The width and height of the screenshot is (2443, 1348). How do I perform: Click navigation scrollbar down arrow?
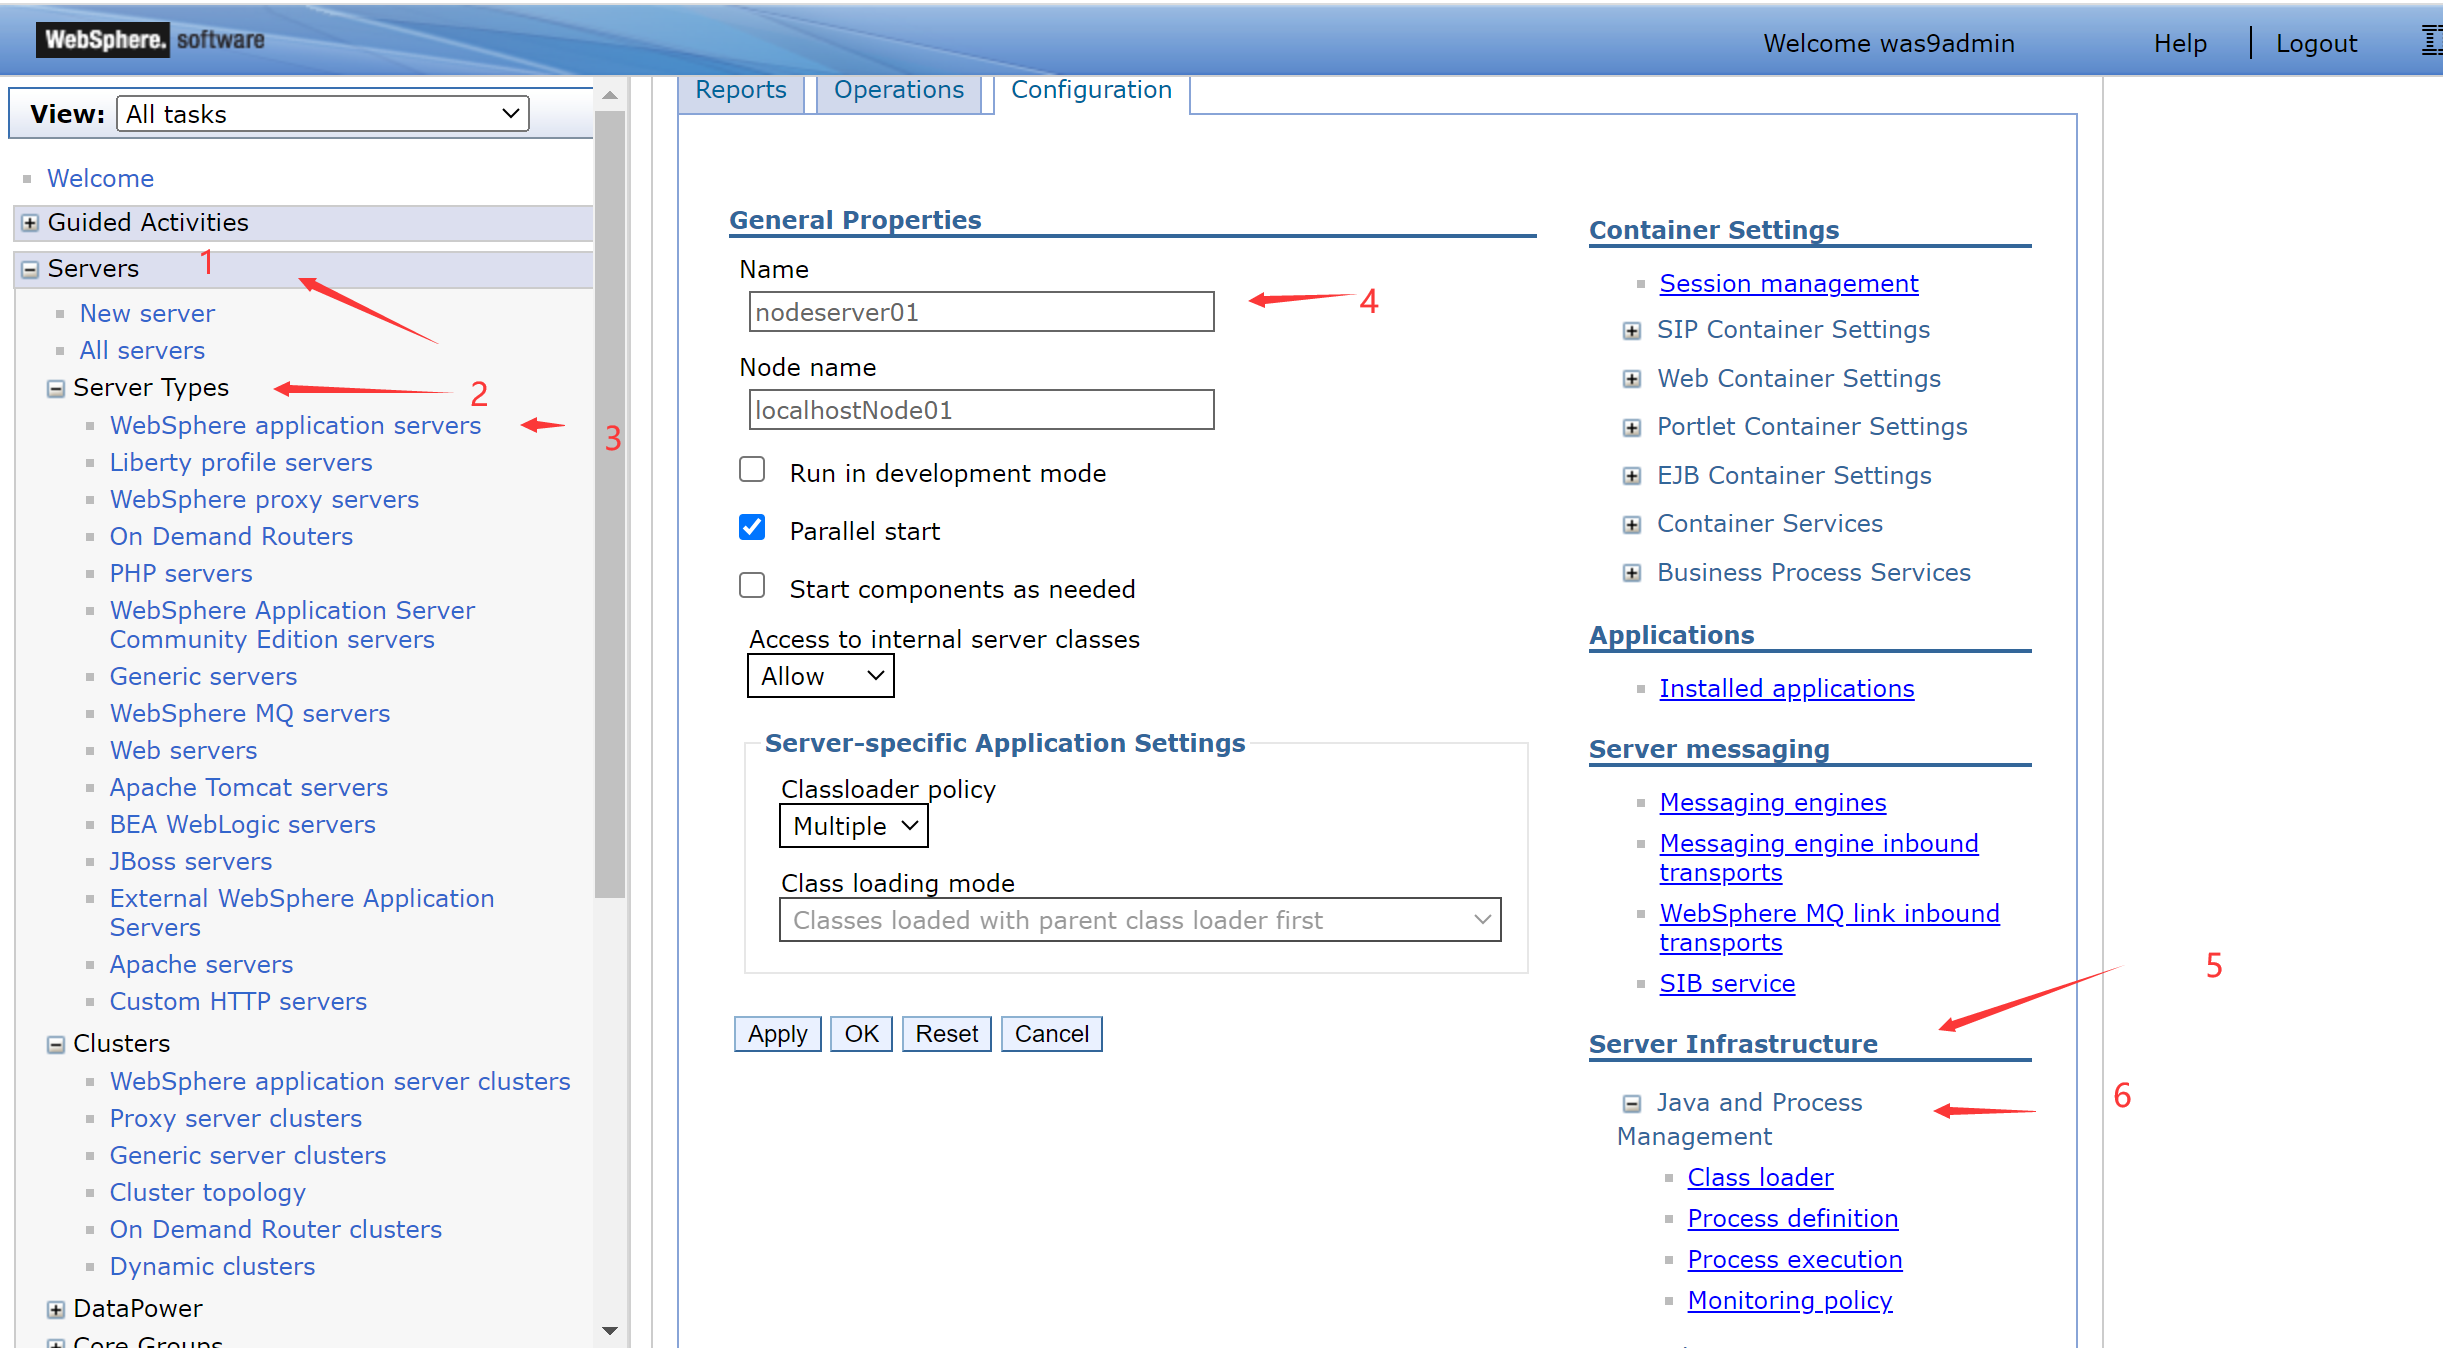pos(610,1331)
